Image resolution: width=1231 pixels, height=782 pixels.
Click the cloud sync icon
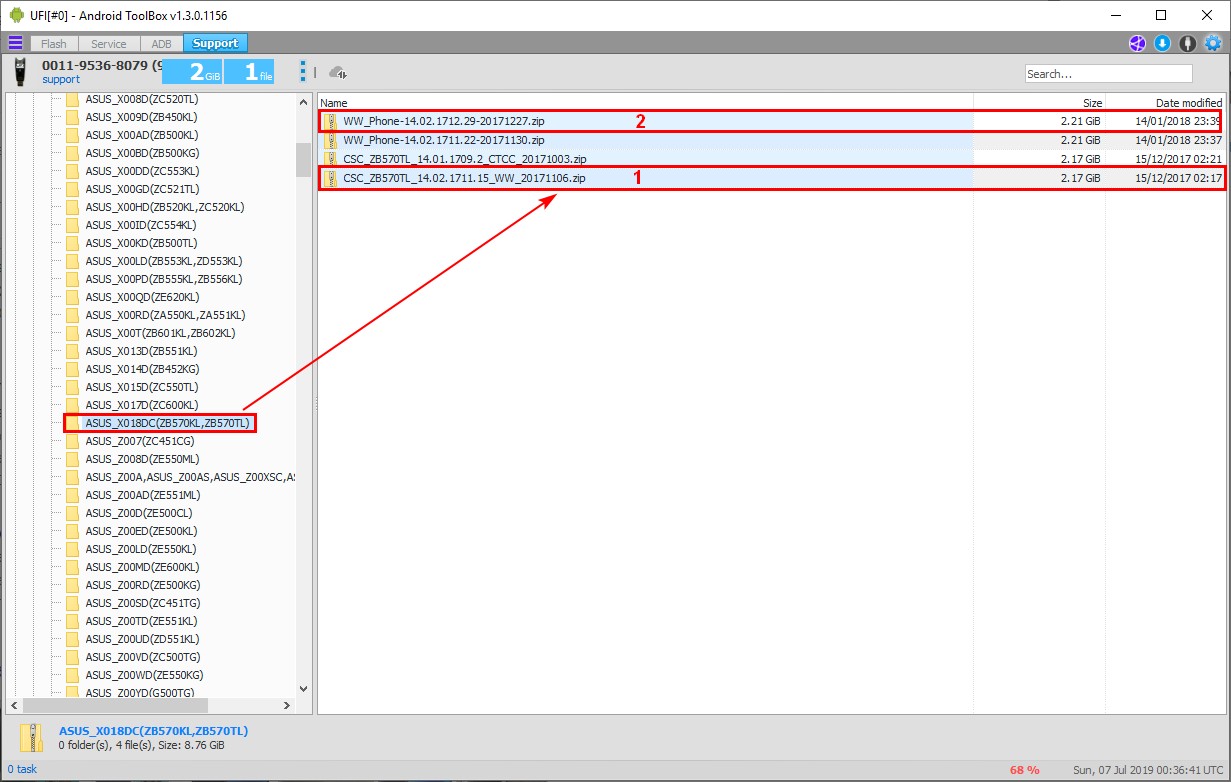(x=338, y=72)
